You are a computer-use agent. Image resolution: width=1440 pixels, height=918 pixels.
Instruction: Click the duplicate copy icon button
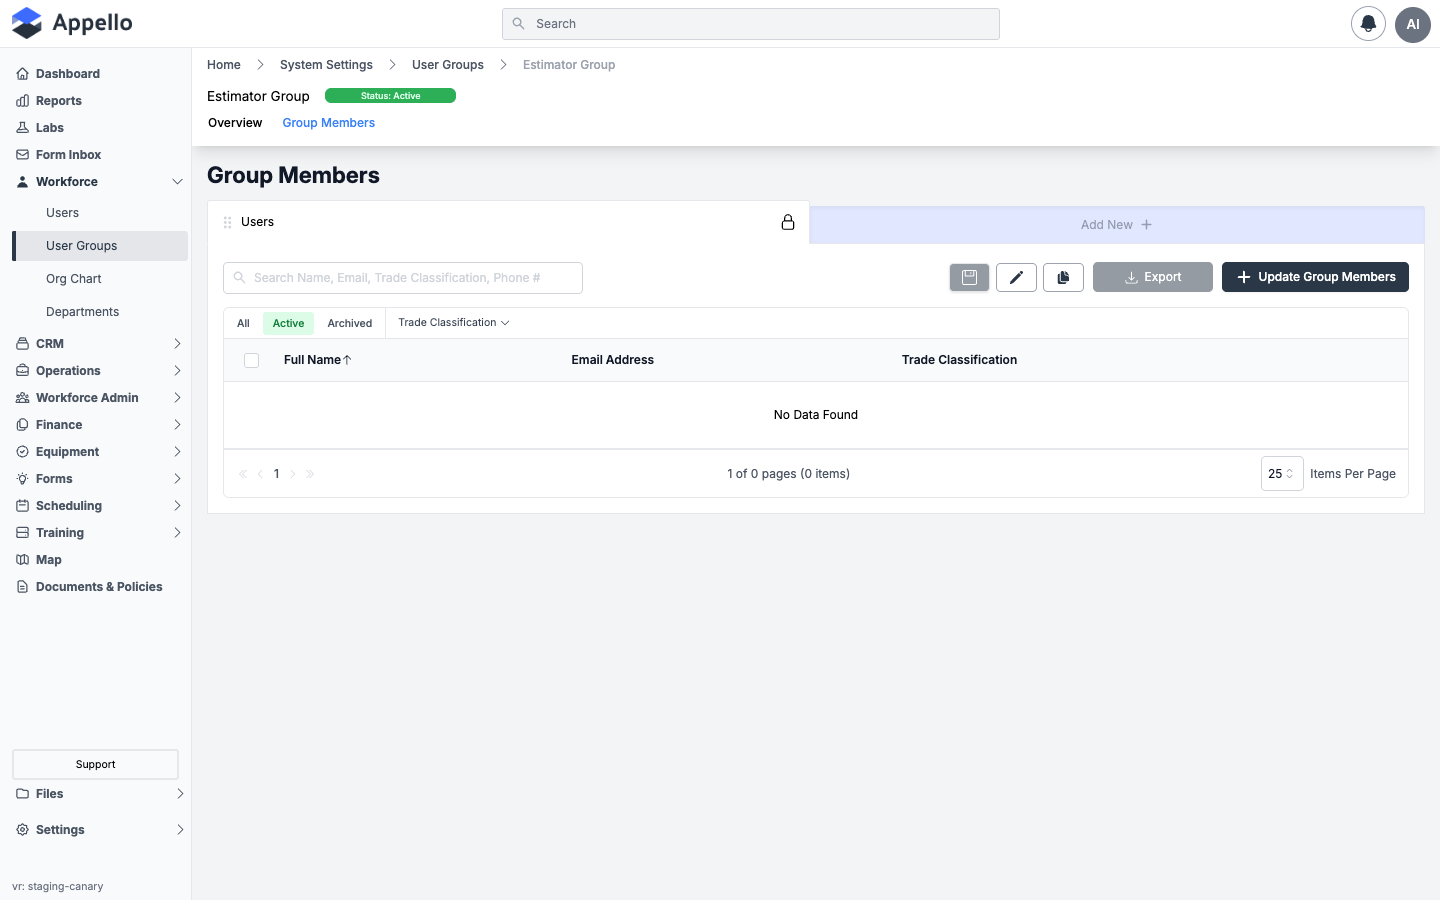tap(1063, 277)
